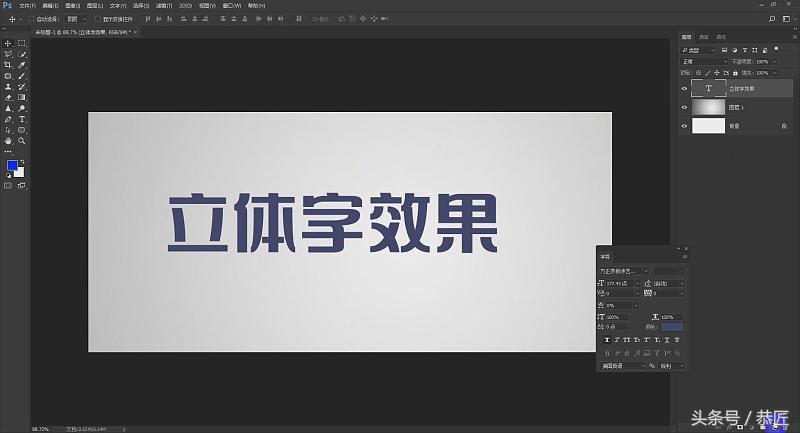Open the layer filter type dropdown
The image size is (800, 433).
(698, 50)
